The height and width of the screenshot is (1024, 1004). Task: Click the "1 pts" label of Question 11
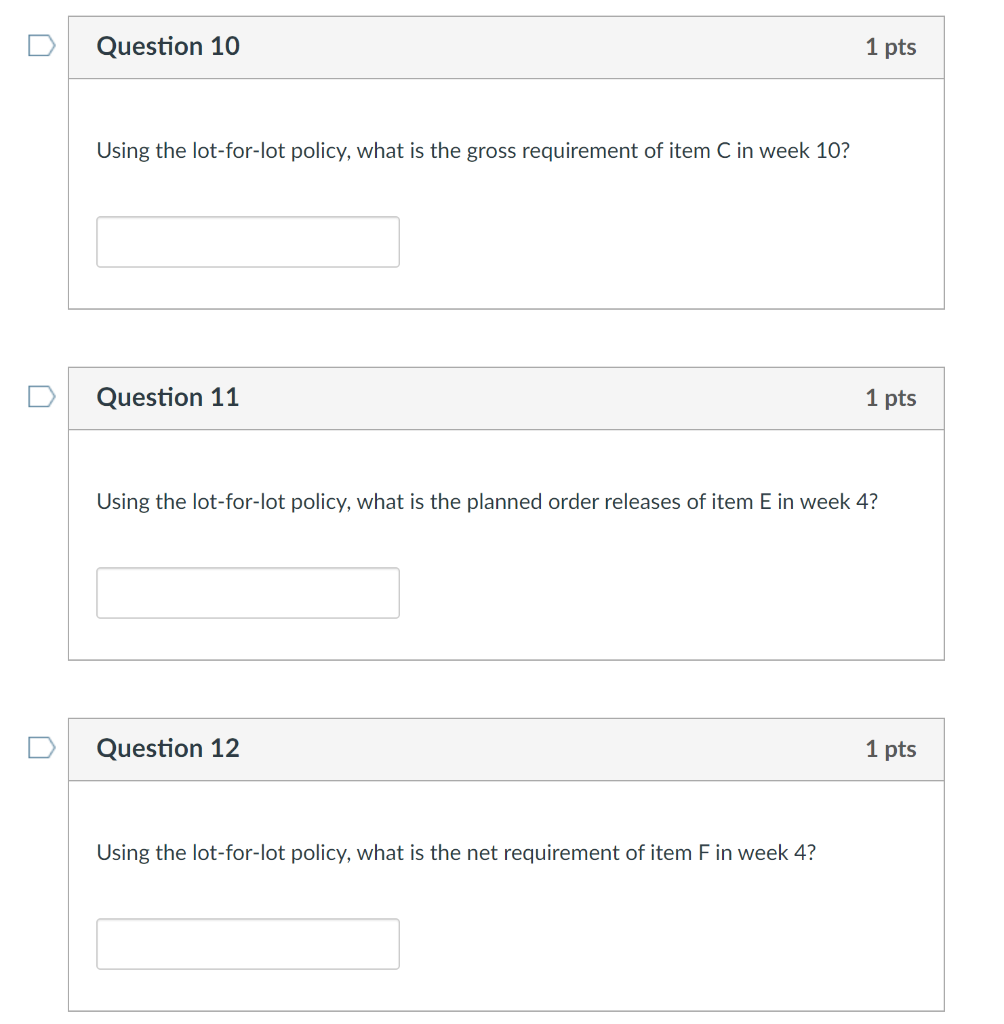(890, 398)
